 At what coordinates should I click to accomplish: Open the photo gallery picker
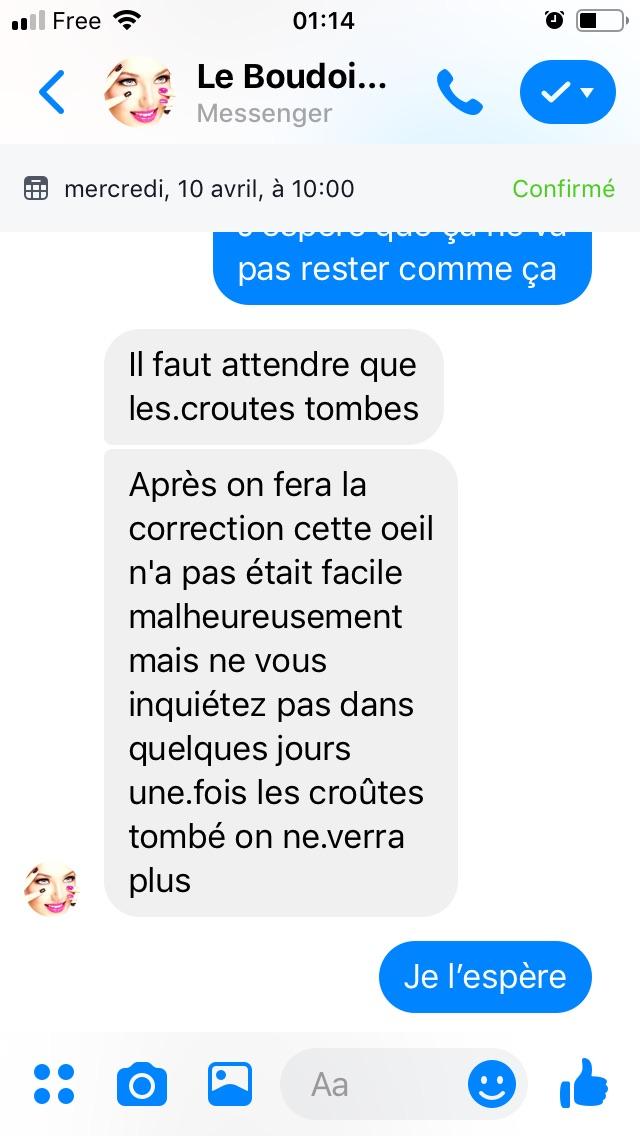click(x=230, y=1084)
